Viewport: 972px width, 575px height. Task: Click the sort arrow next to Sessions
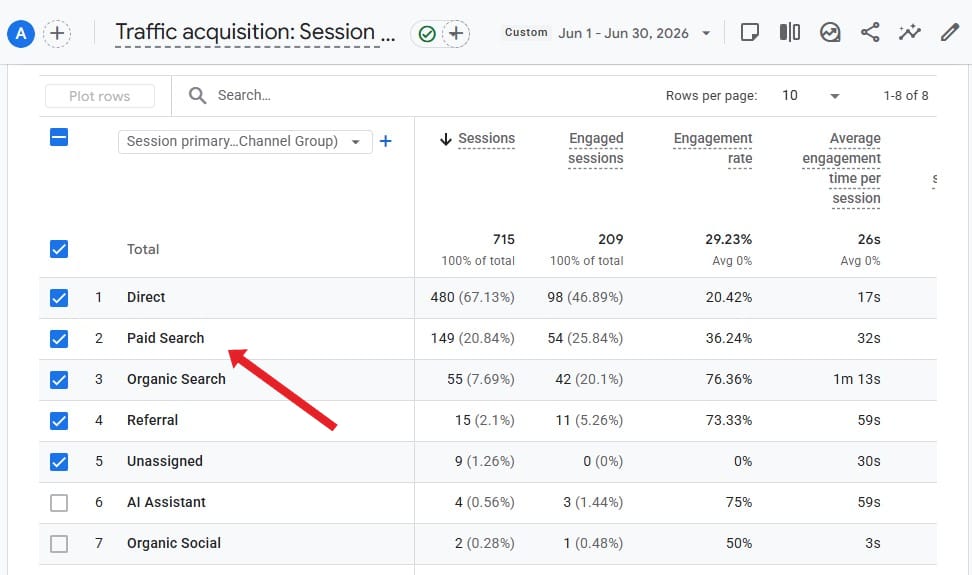click(446, 139)
